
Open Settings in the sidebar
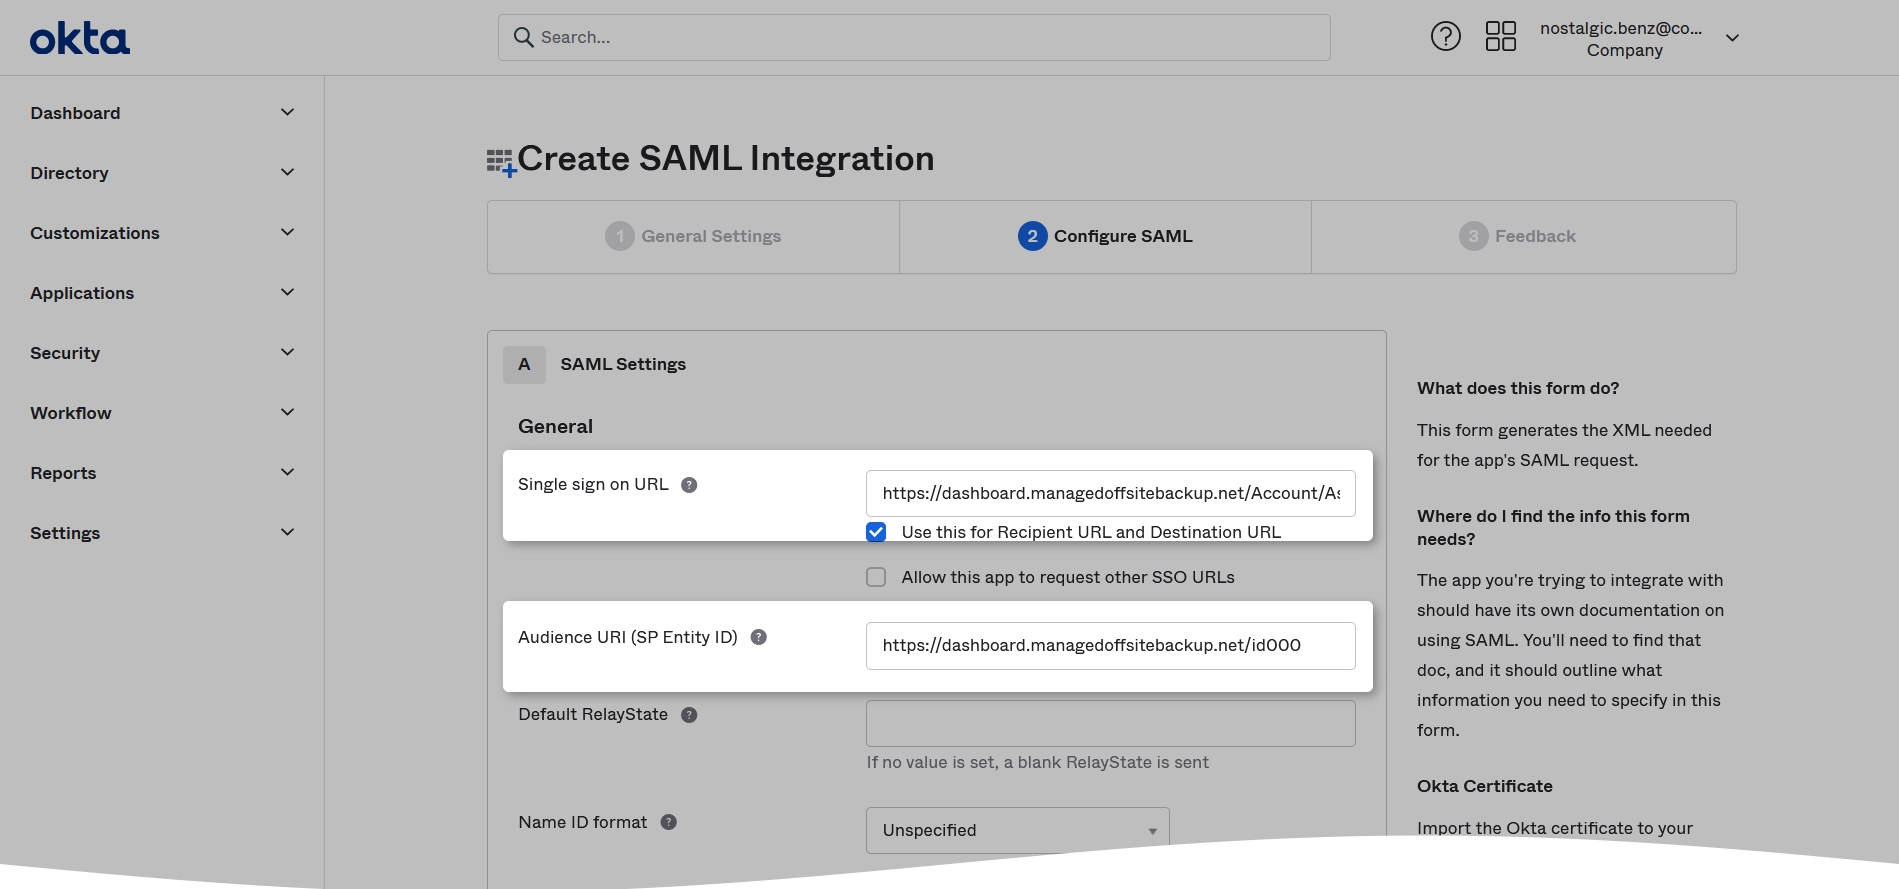(65, 533)
